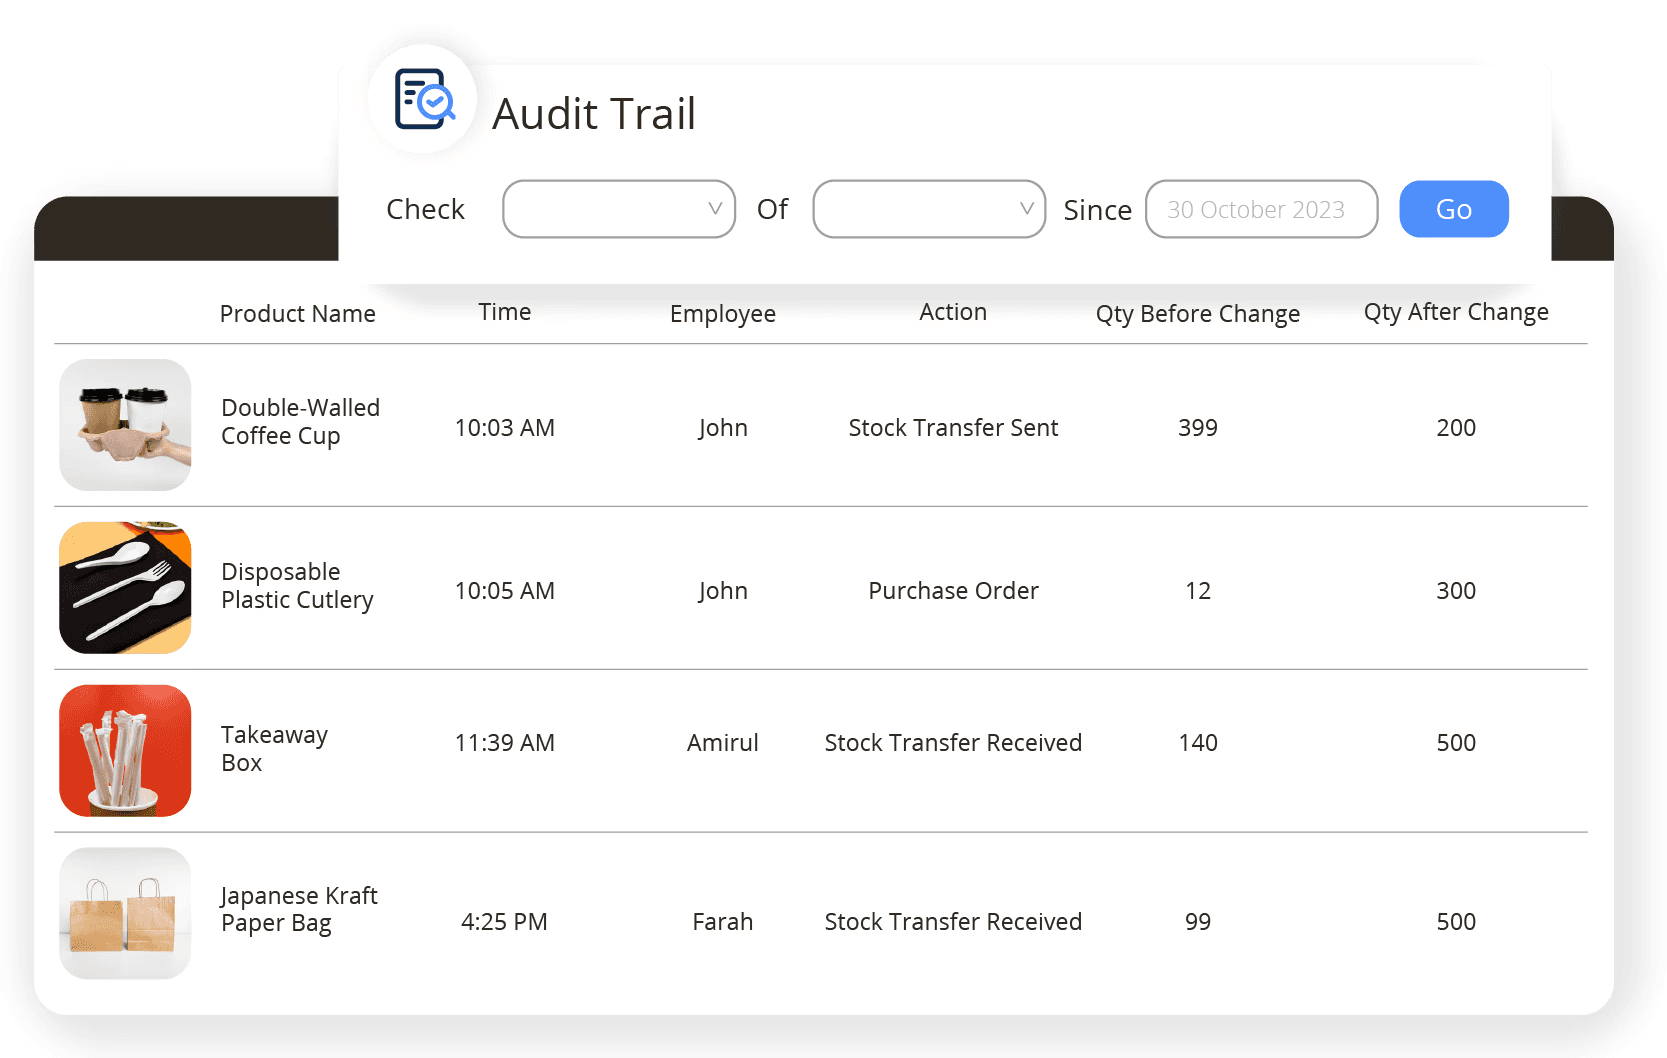1667x1058 pixels.
Task: Click the Go button
Action: click(x=1453, y=209)
